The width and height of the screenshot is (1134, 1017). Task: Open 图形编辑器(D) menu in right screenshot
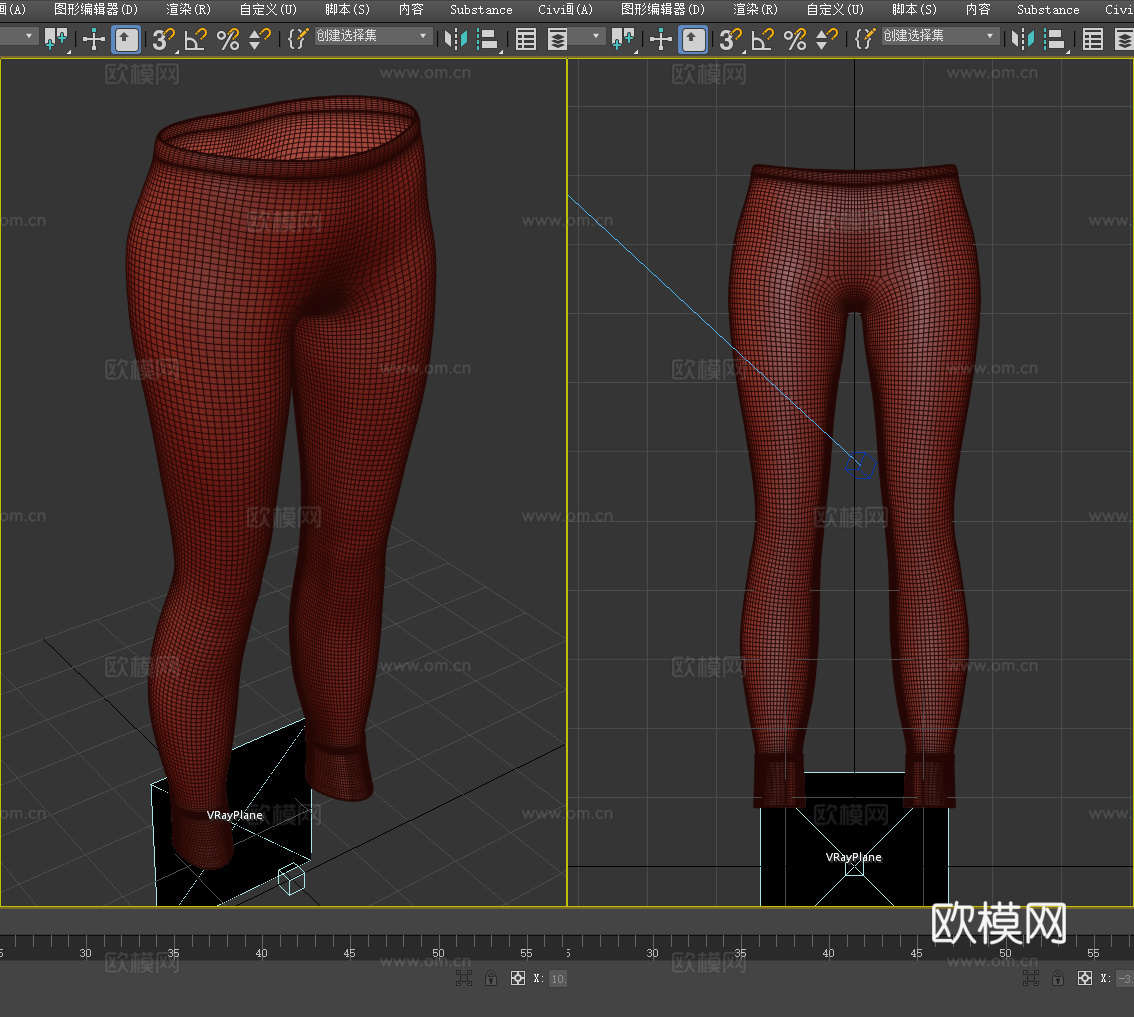pos(662,9)
